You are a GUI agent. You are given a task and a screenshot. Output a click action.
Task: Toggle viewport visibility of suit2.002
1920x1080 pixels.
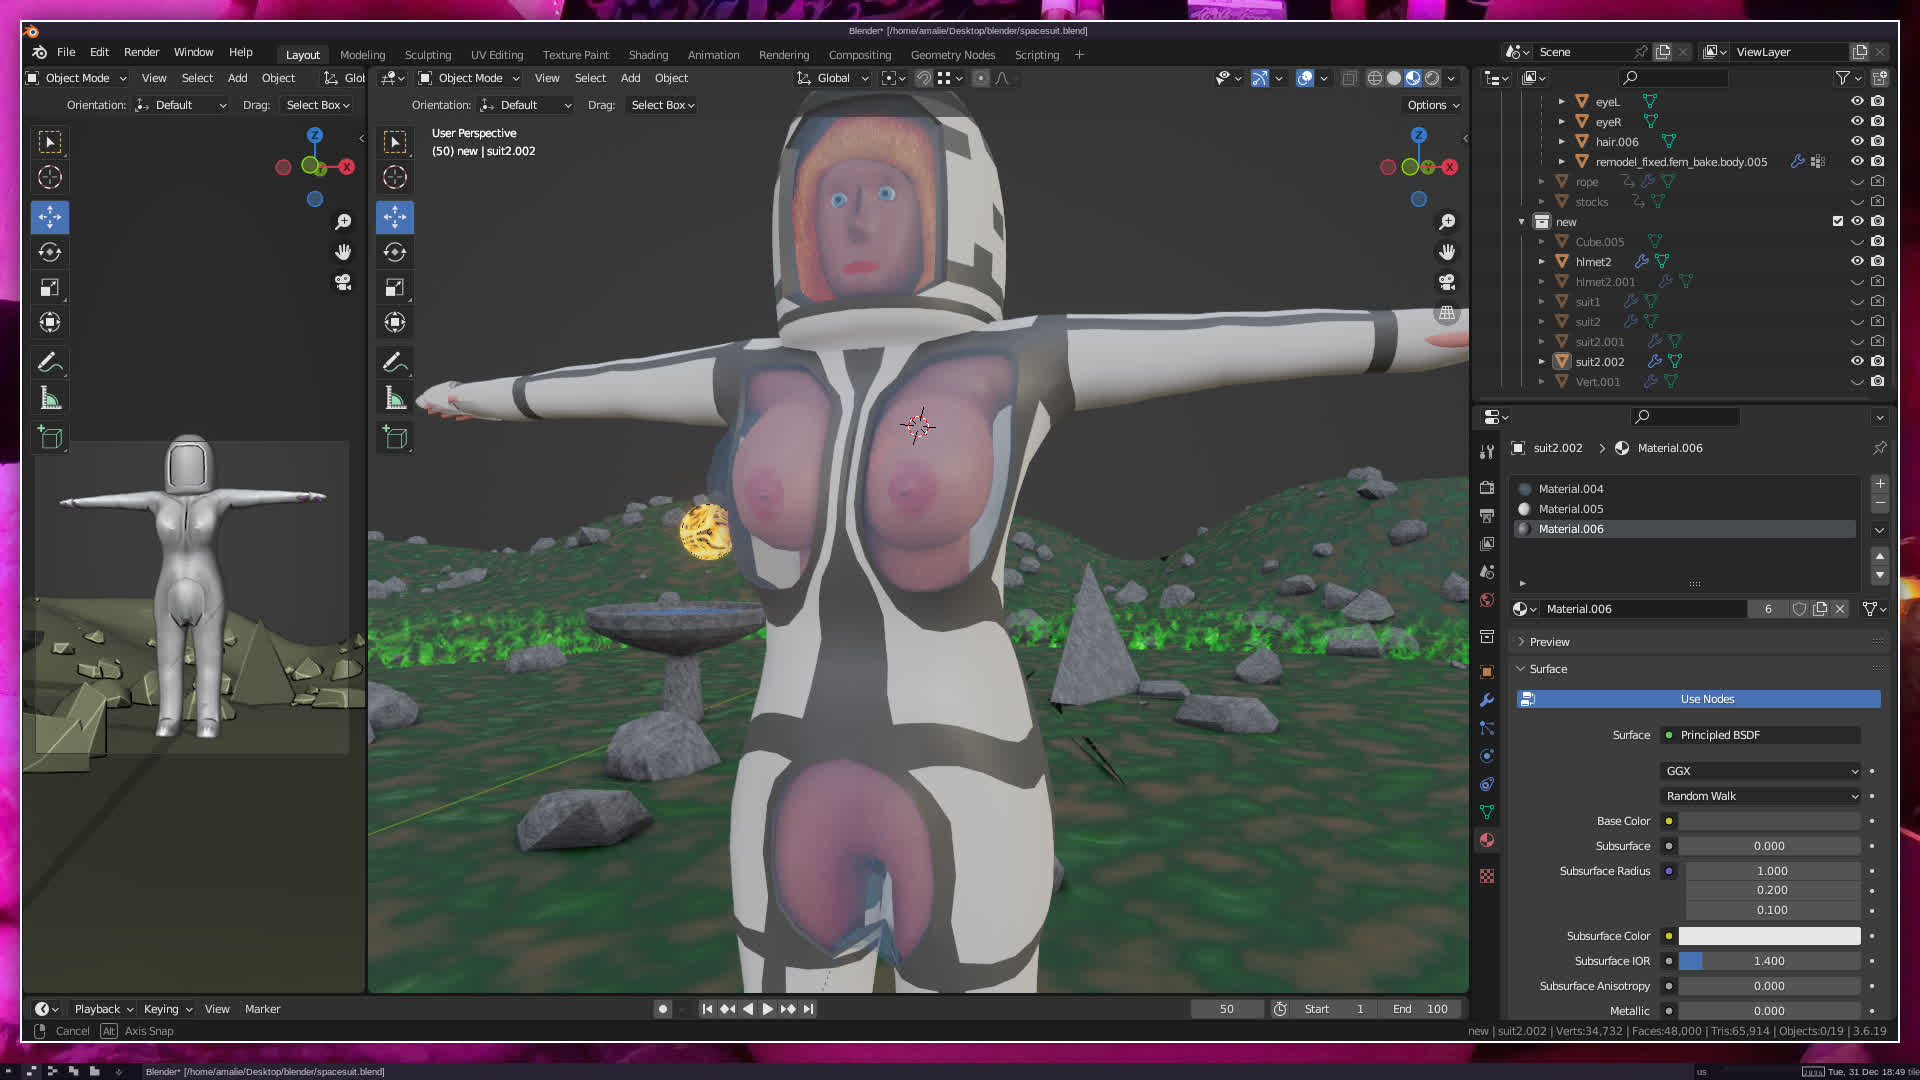point(1857,361)
